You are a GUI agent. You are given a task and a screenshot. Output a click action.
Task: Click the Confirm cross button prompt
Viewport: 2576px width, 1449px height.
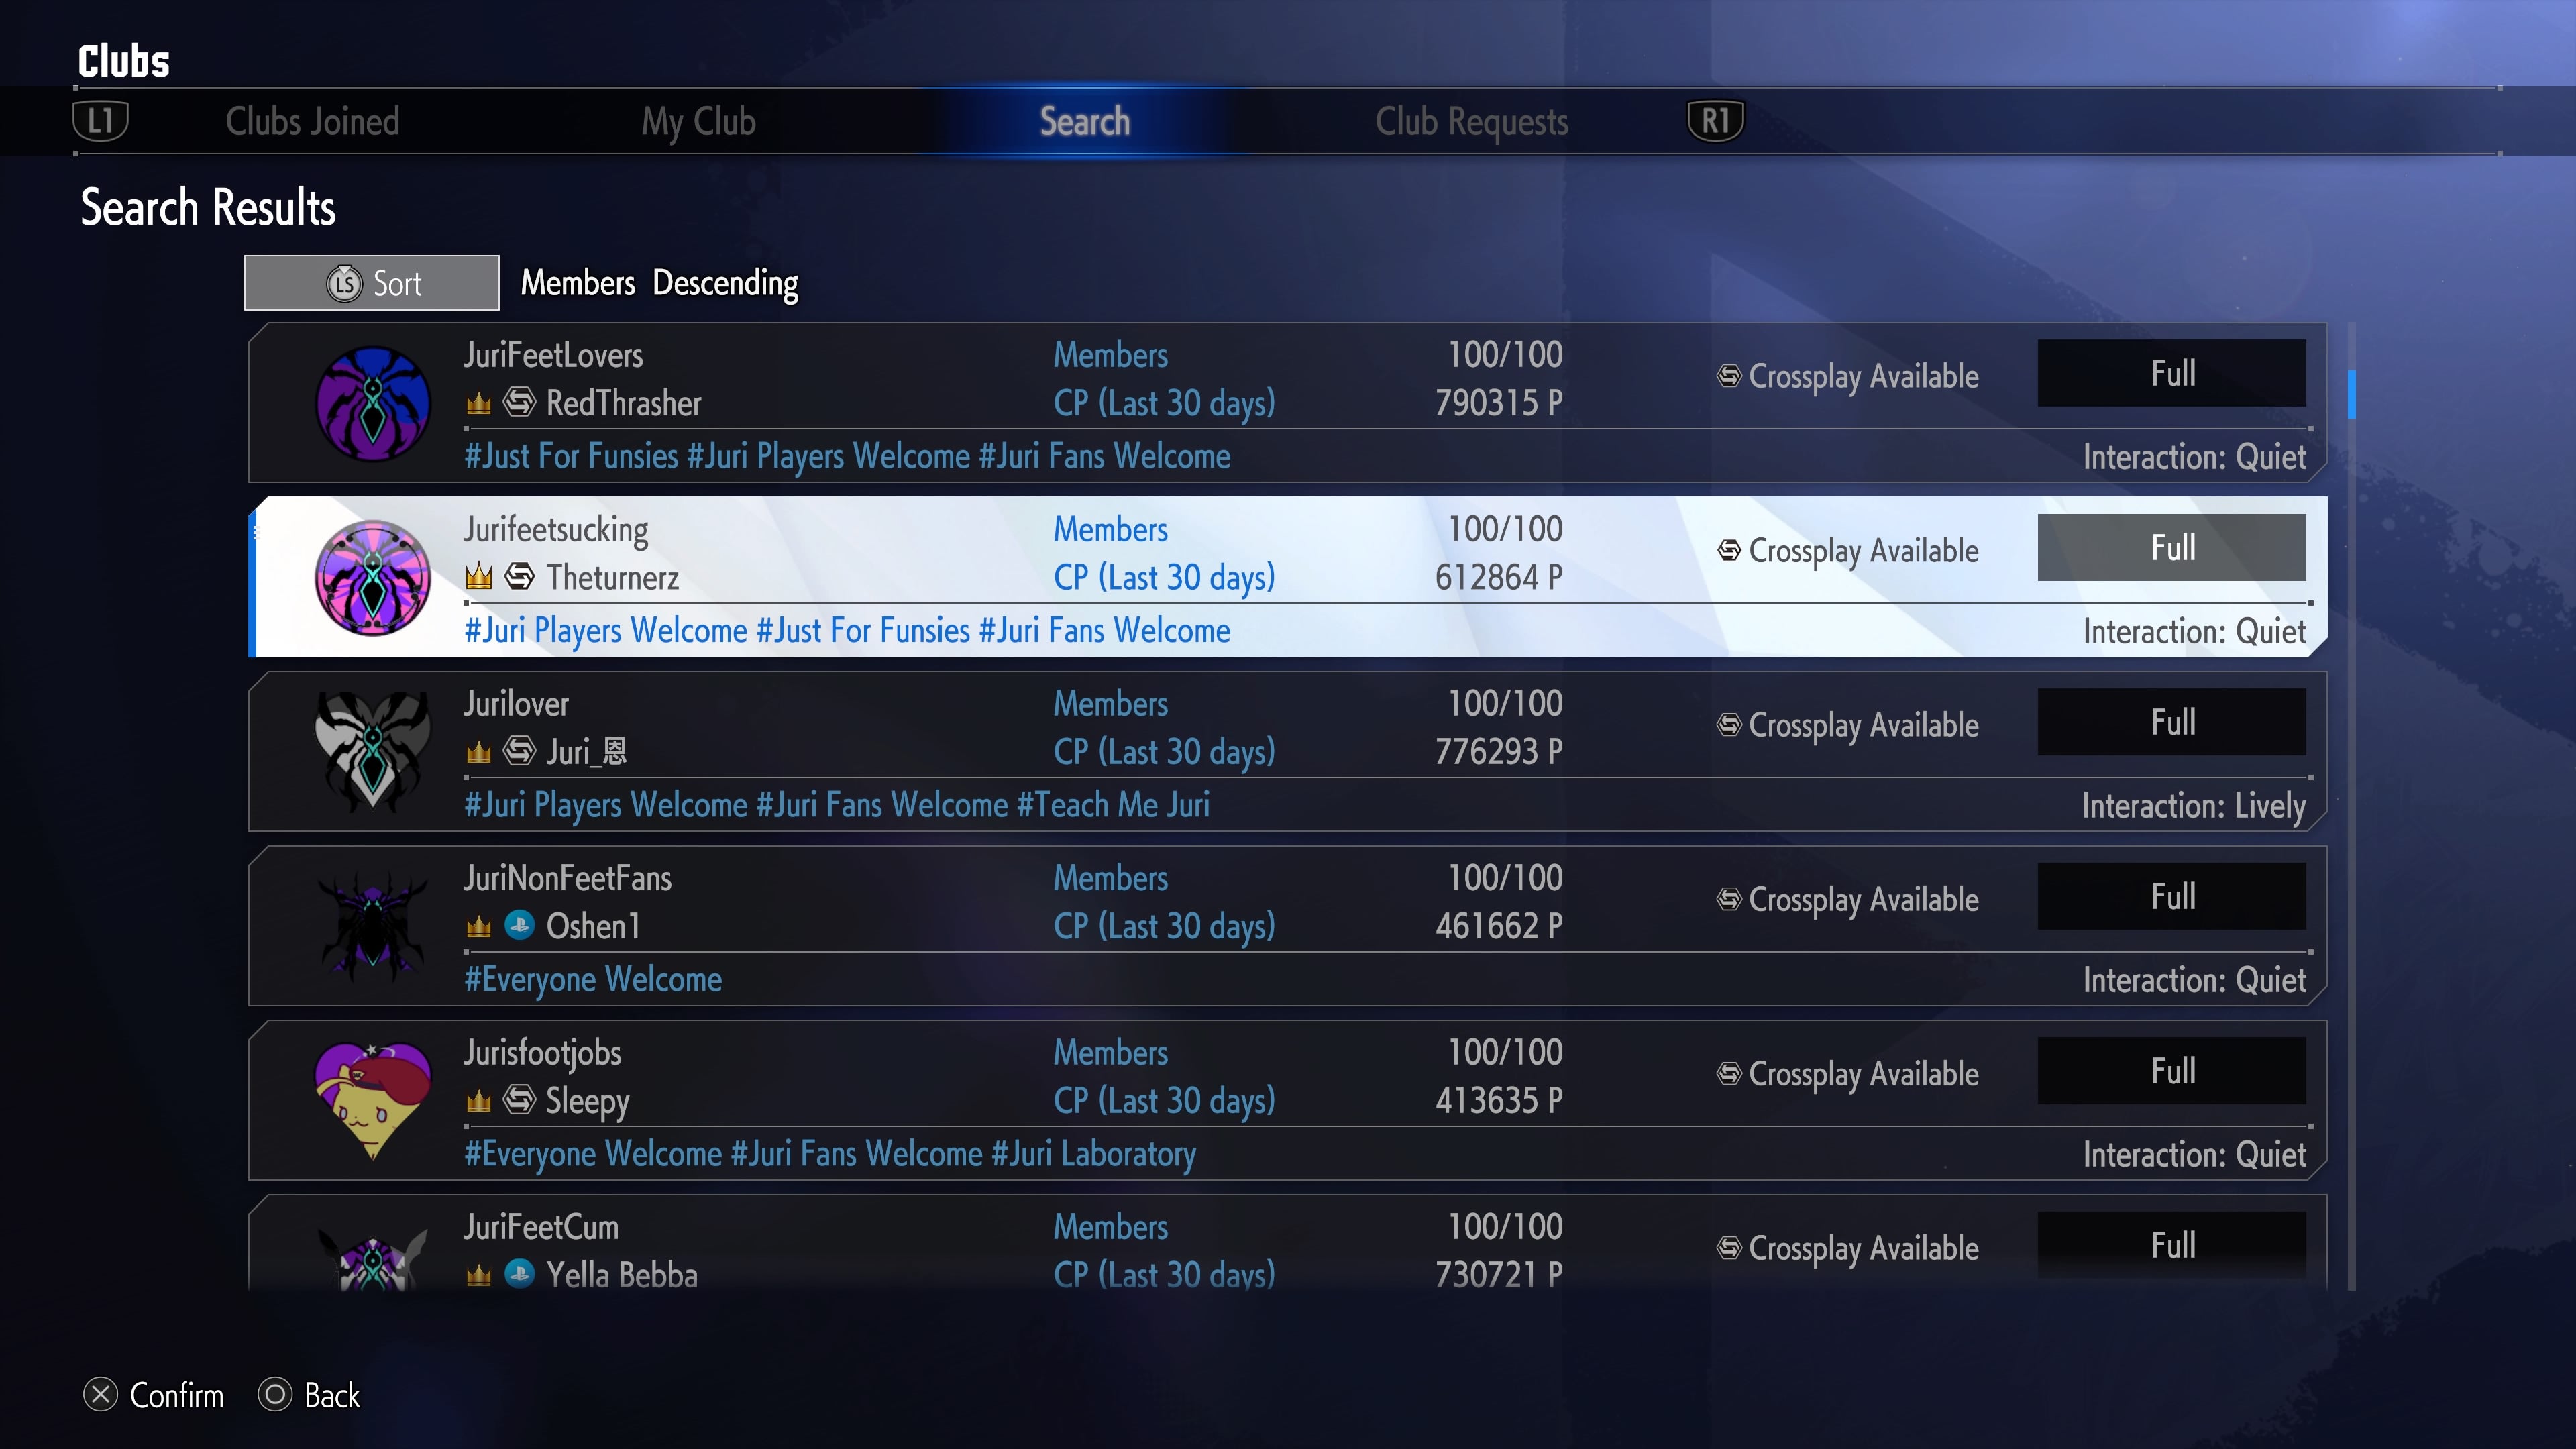coord(154,1395)
